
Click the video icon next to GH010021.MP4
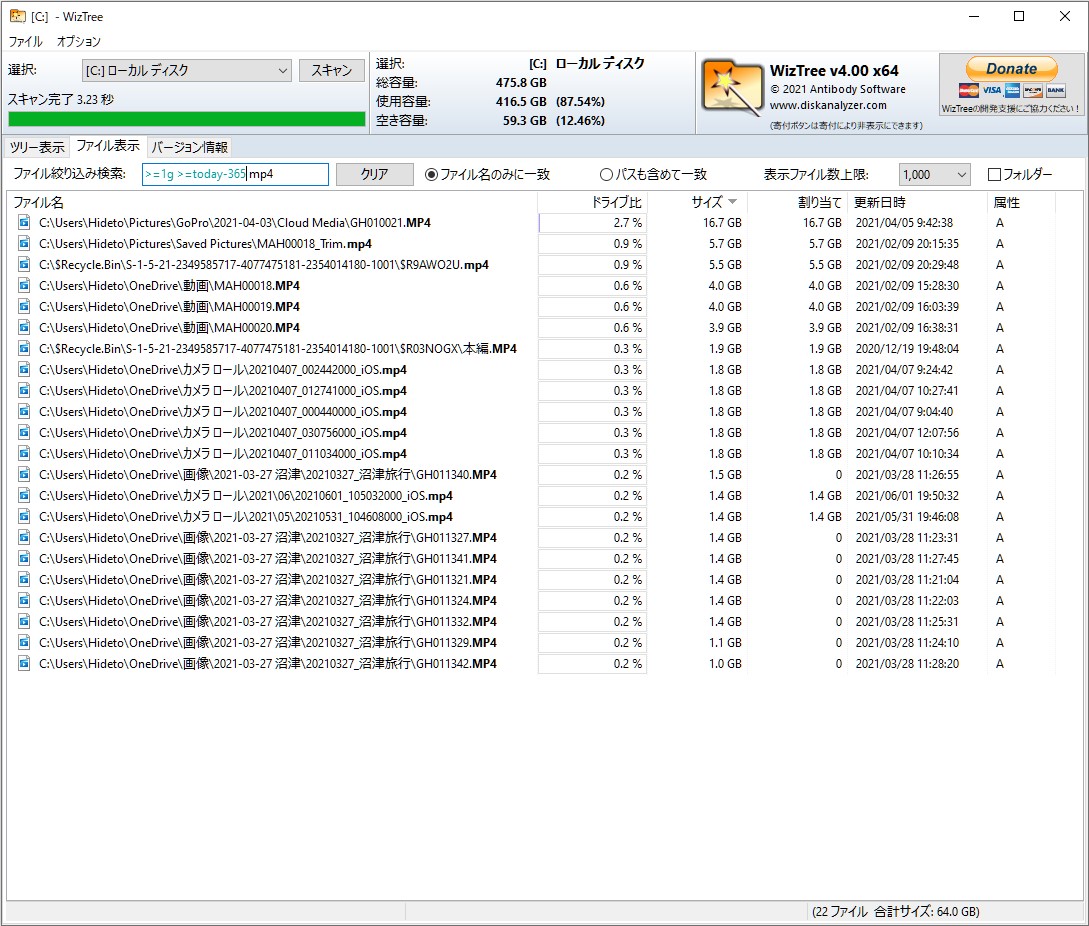point(23,222)
